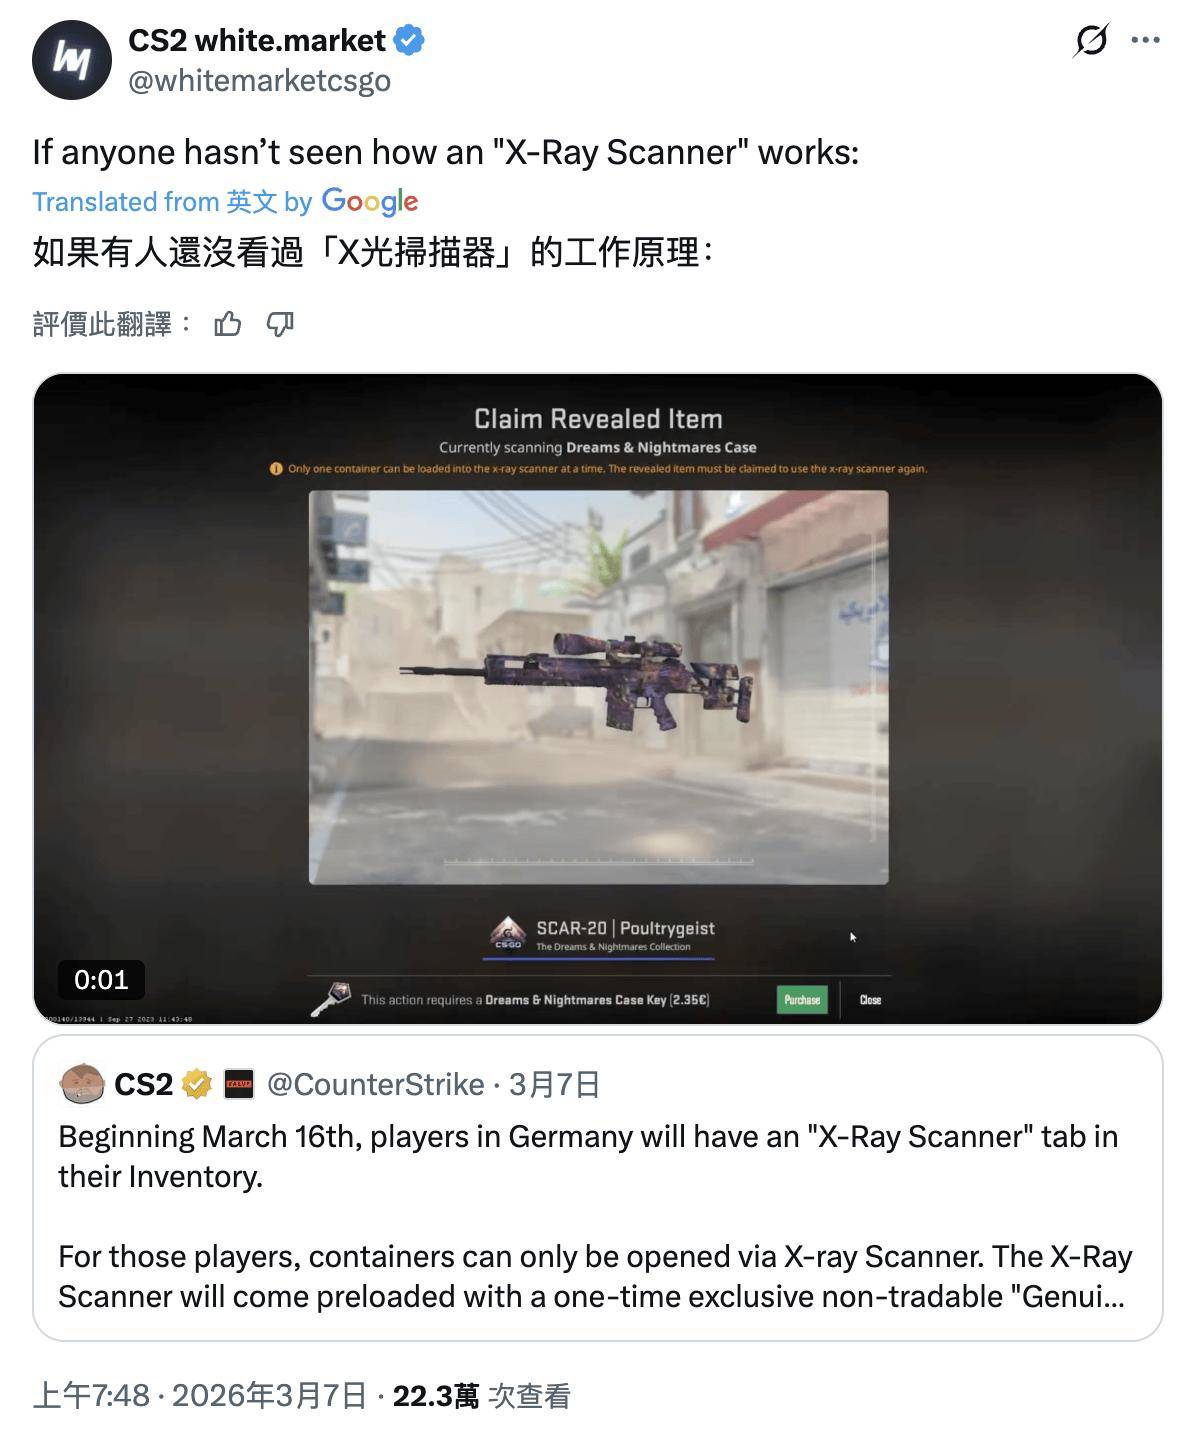Click the blue verified badge beside CS2 white.market

click(x=409, y=40)
